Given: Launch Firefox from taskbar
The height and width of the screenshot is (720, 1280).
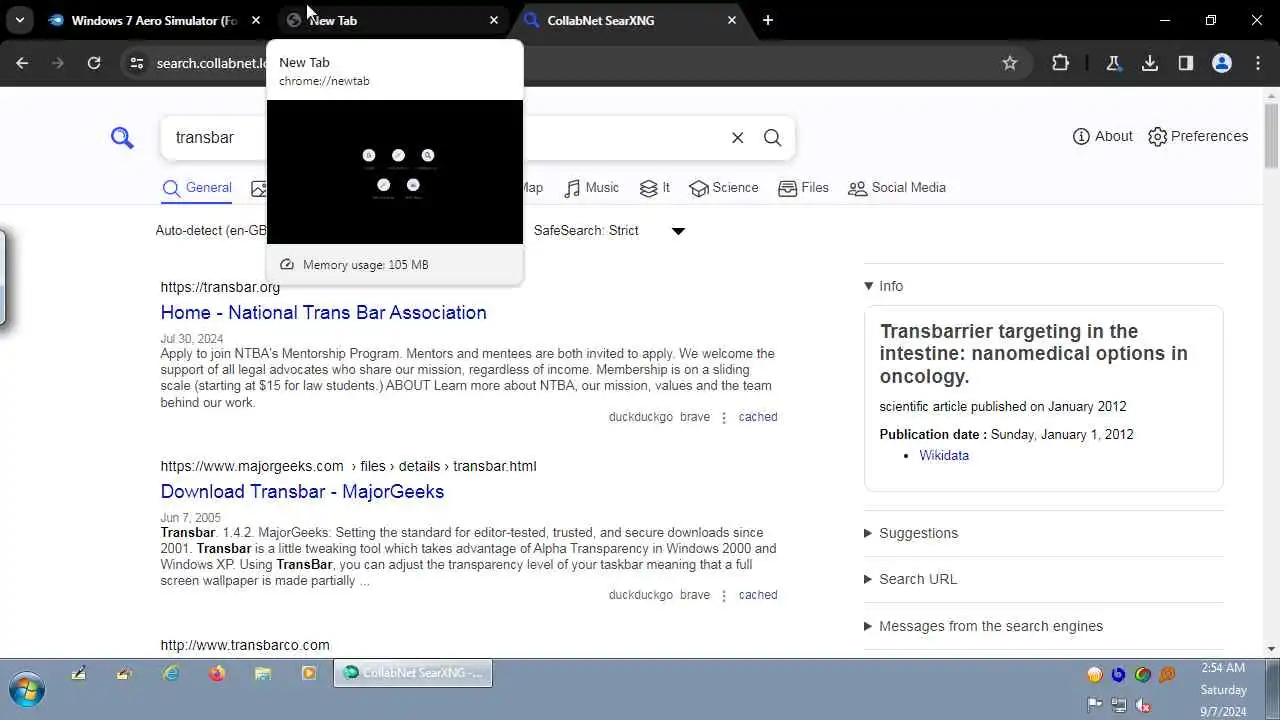Looking at the screenshot, I should click(217, 674).
